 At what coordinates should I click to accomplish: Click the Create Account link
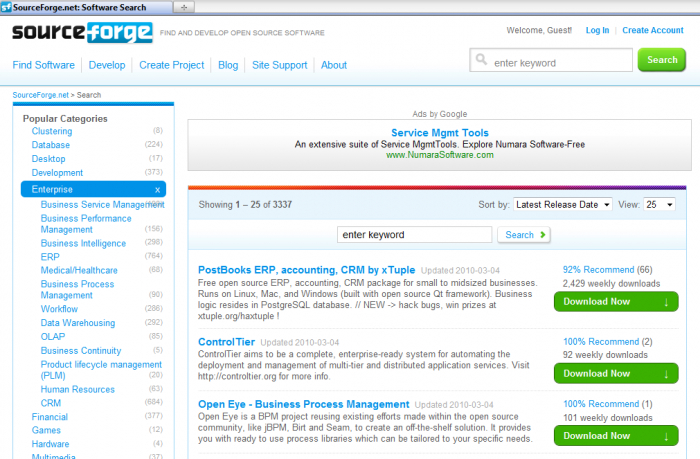point(653,30)
